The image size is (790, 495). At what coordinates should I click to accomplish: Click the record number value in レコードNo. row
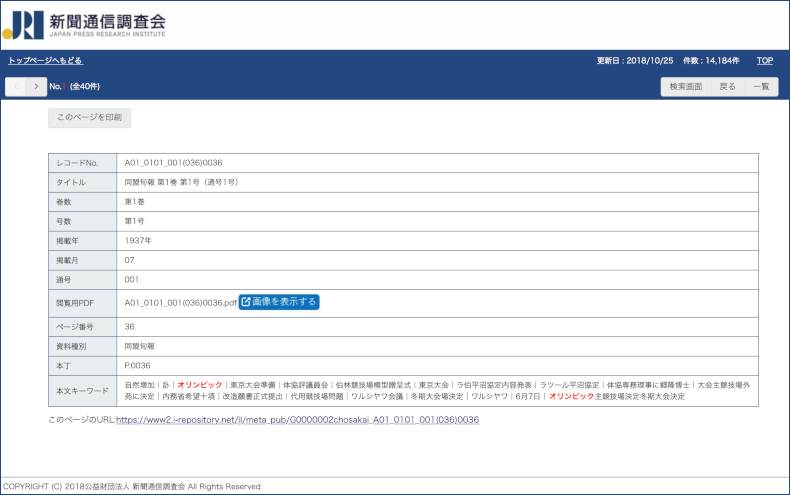pos(173,162)
